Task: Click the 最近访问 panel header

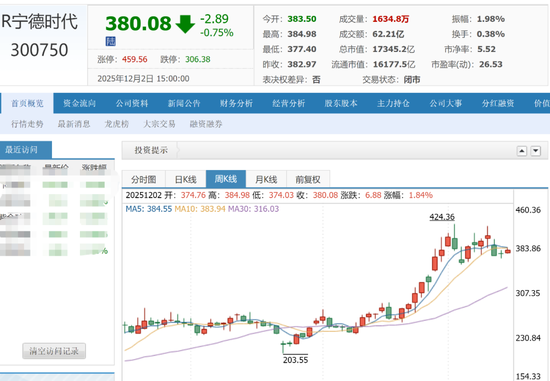Action: [x=26, y=150]
